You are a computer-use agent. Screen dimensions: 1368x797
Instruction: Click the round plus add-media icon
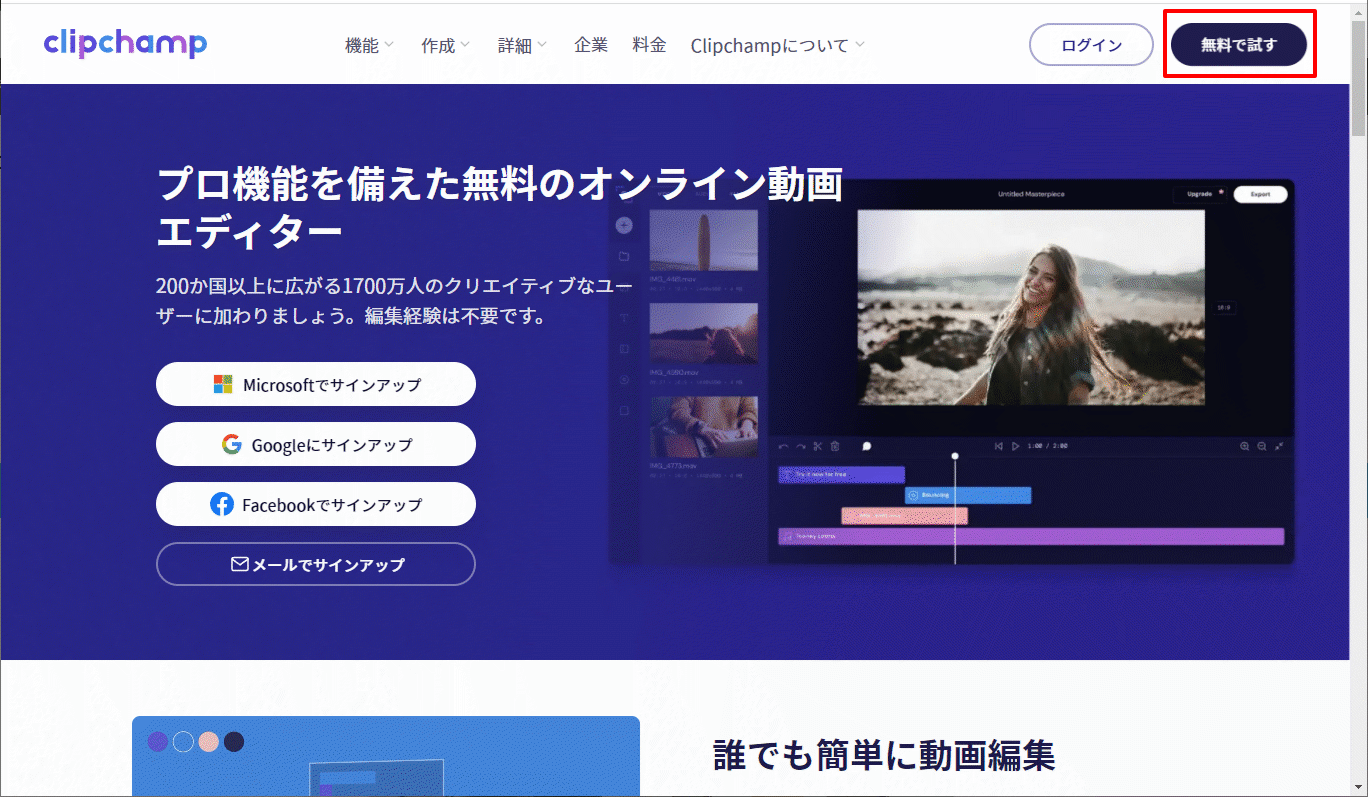click(x=624, y=226)
